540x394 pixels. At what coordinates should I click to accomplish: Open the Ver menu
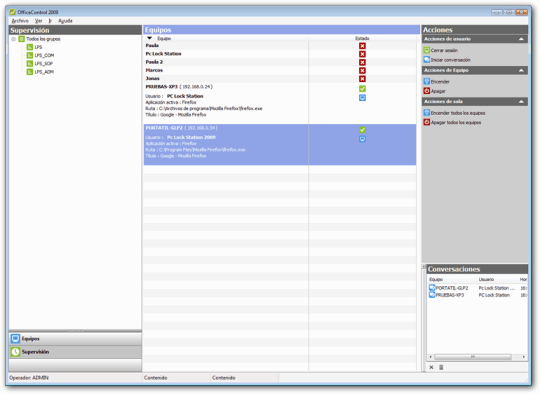(38, 21)
